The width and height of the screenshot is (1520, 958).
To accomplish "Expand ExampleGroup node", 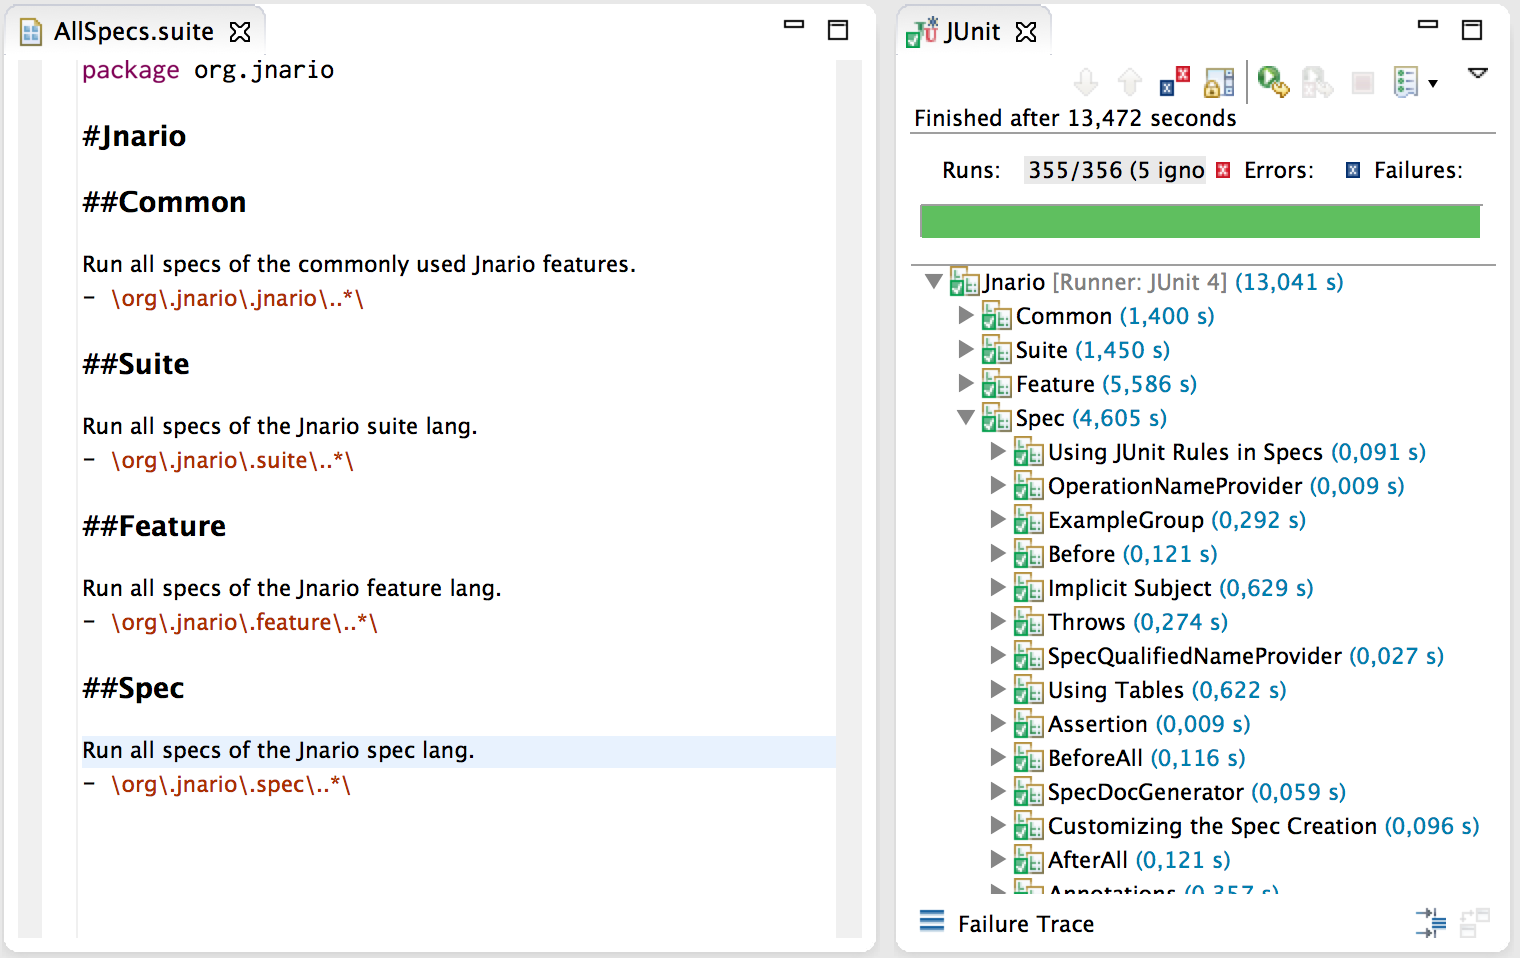I will pos(998,520).
